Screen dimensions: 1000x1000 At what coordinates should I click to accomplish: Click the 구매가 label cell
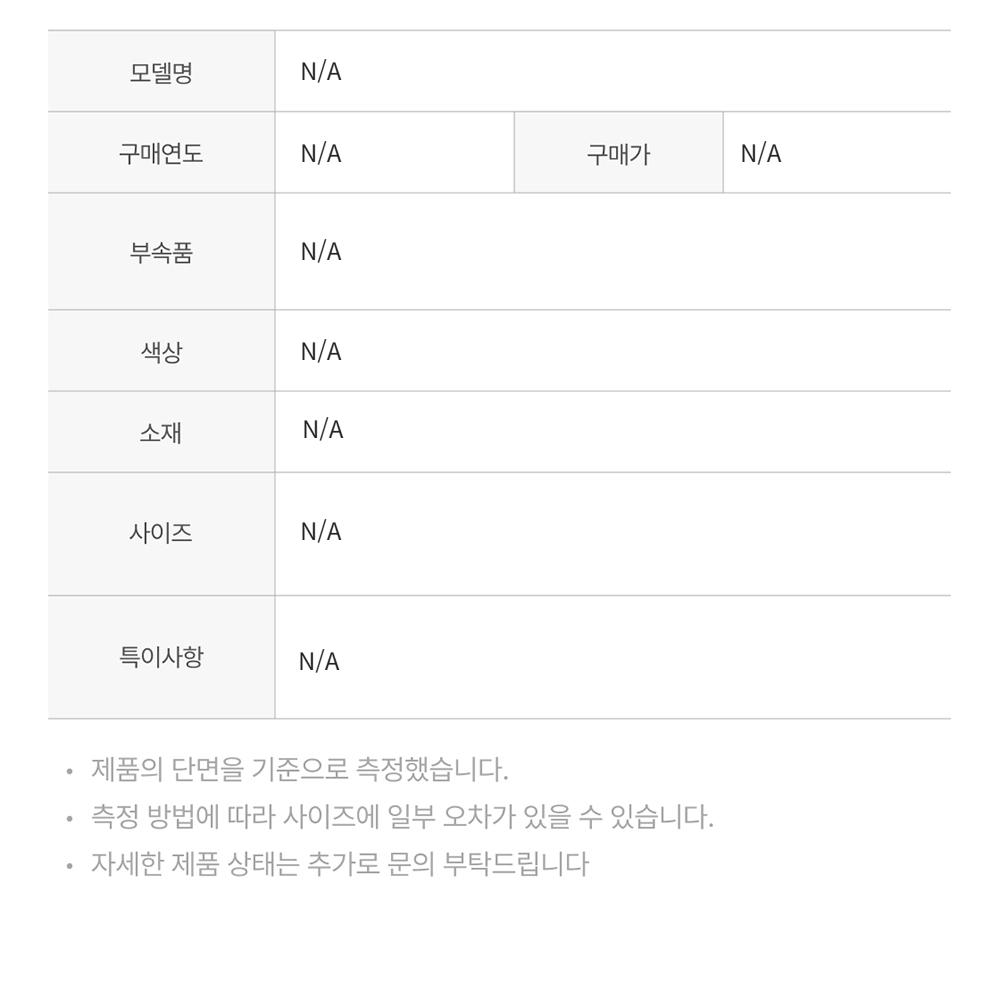pos(619,153)
